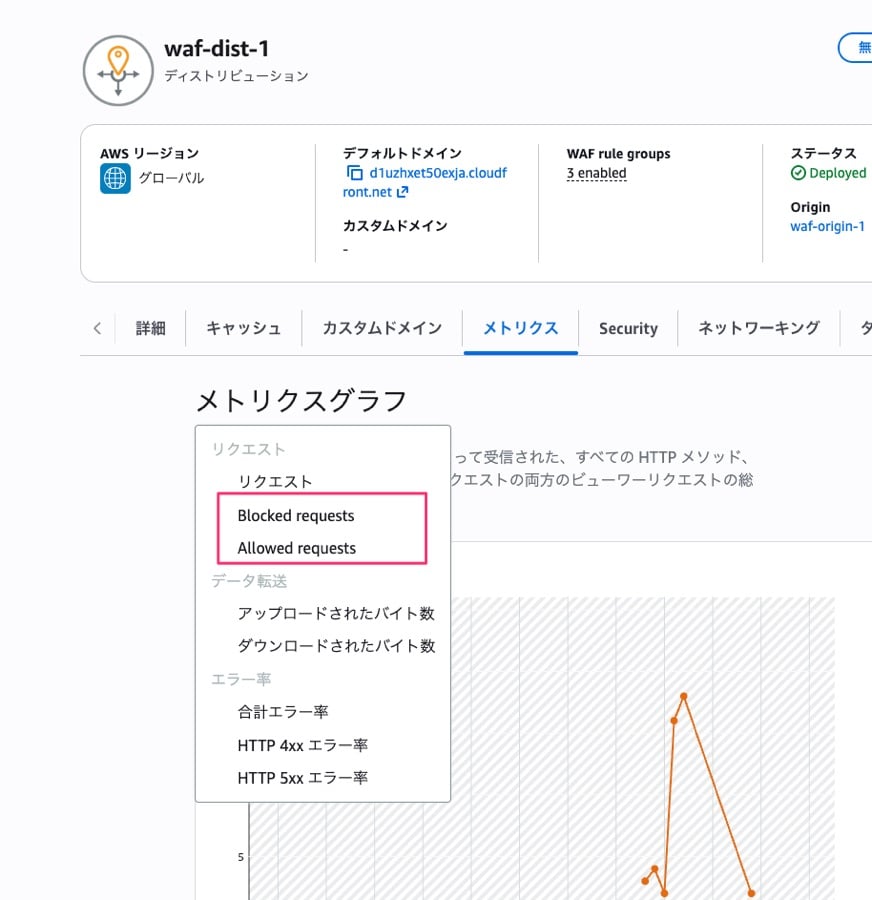Click the メトリクスグラフ heading

[301, 401]
